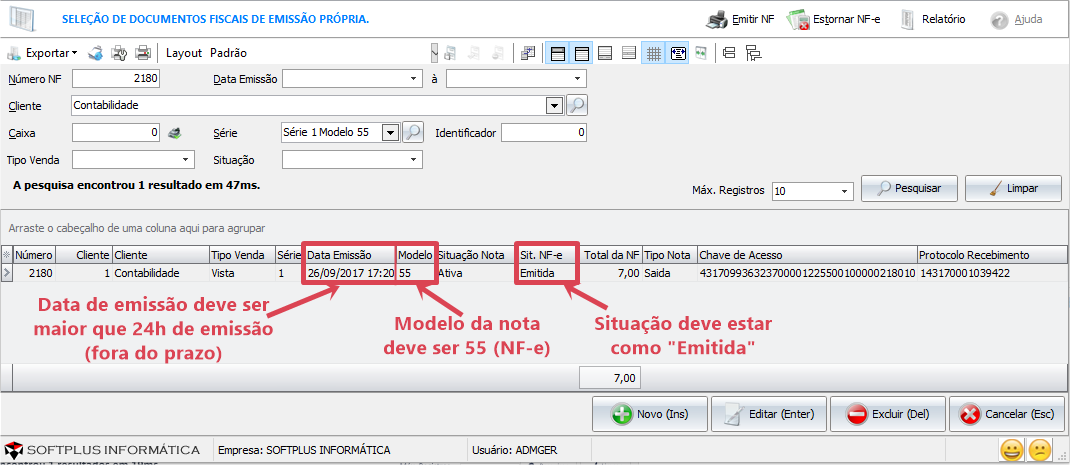Click the 'Vista' cell
1070x465 pixels.
pos(242,273)
